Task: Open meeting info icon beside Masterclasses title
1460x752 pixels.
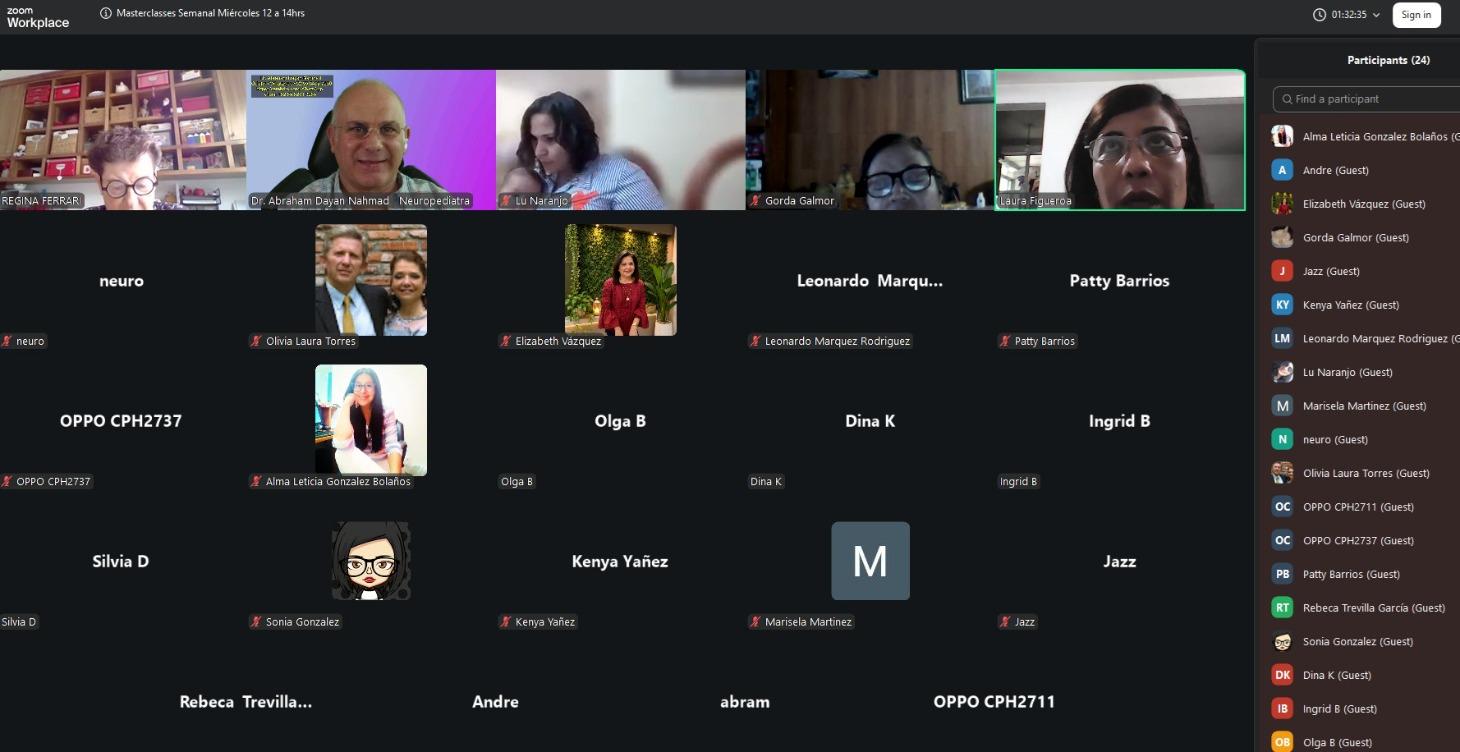Action: point(106,14)
